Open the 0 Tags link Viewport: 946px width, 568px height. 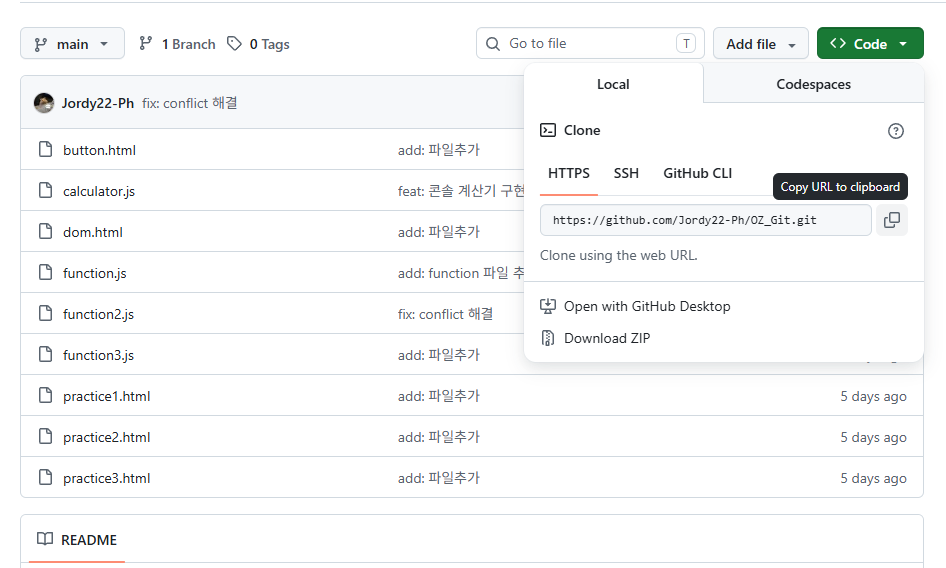click(x=258, y=44)
